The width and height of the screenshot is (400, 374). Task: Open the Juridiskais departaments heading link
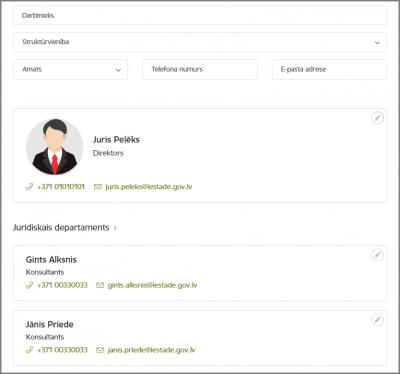61,228
